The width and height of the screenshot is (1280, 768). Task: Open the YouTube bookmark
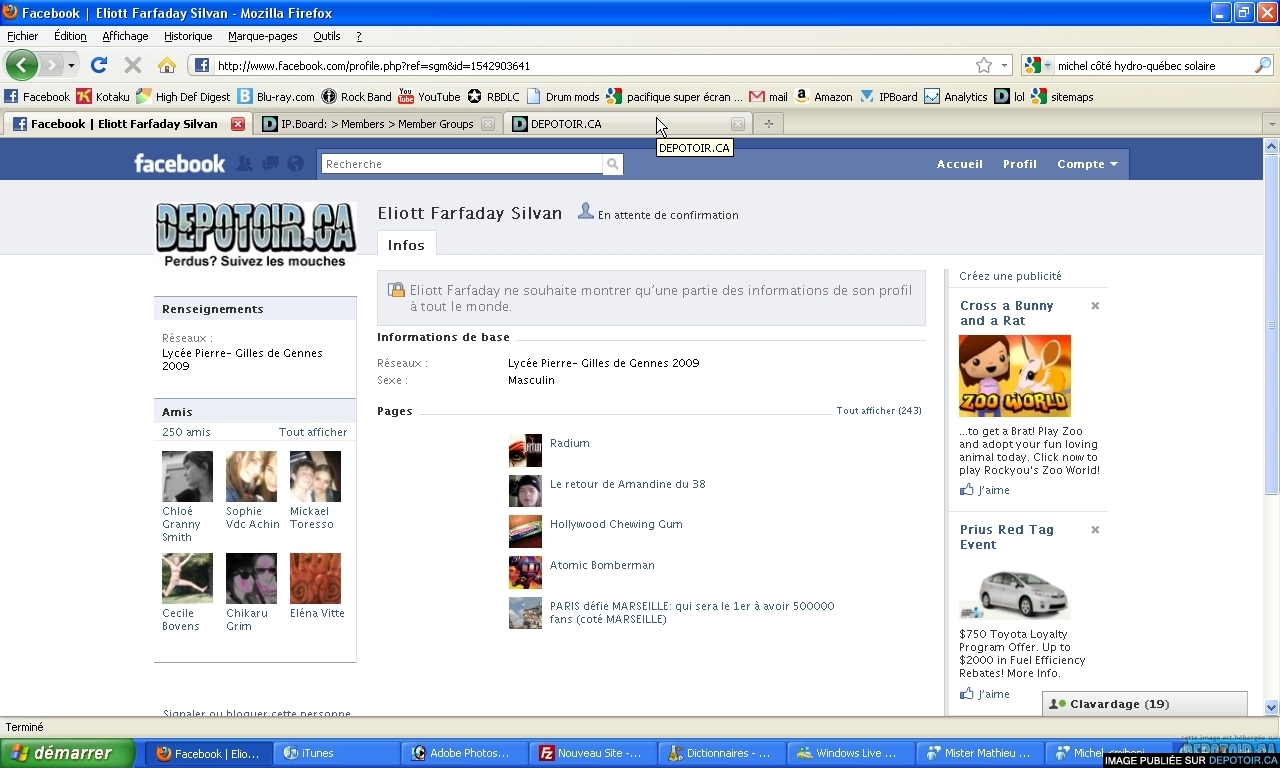429,97
